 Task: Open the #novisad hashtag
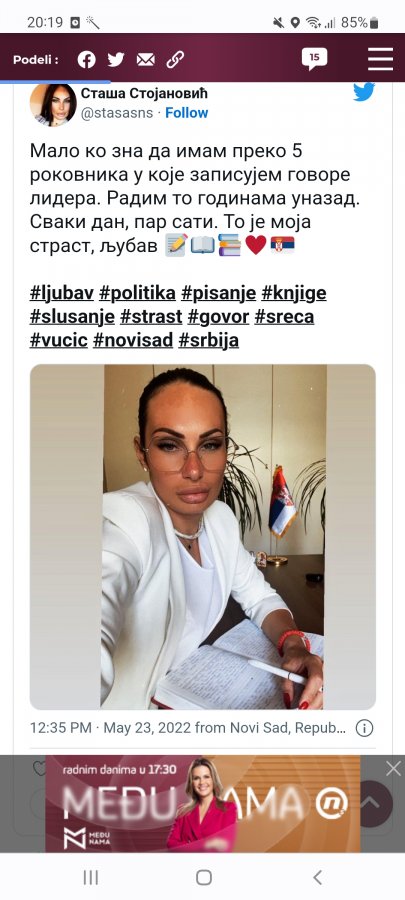coord(133,340)
